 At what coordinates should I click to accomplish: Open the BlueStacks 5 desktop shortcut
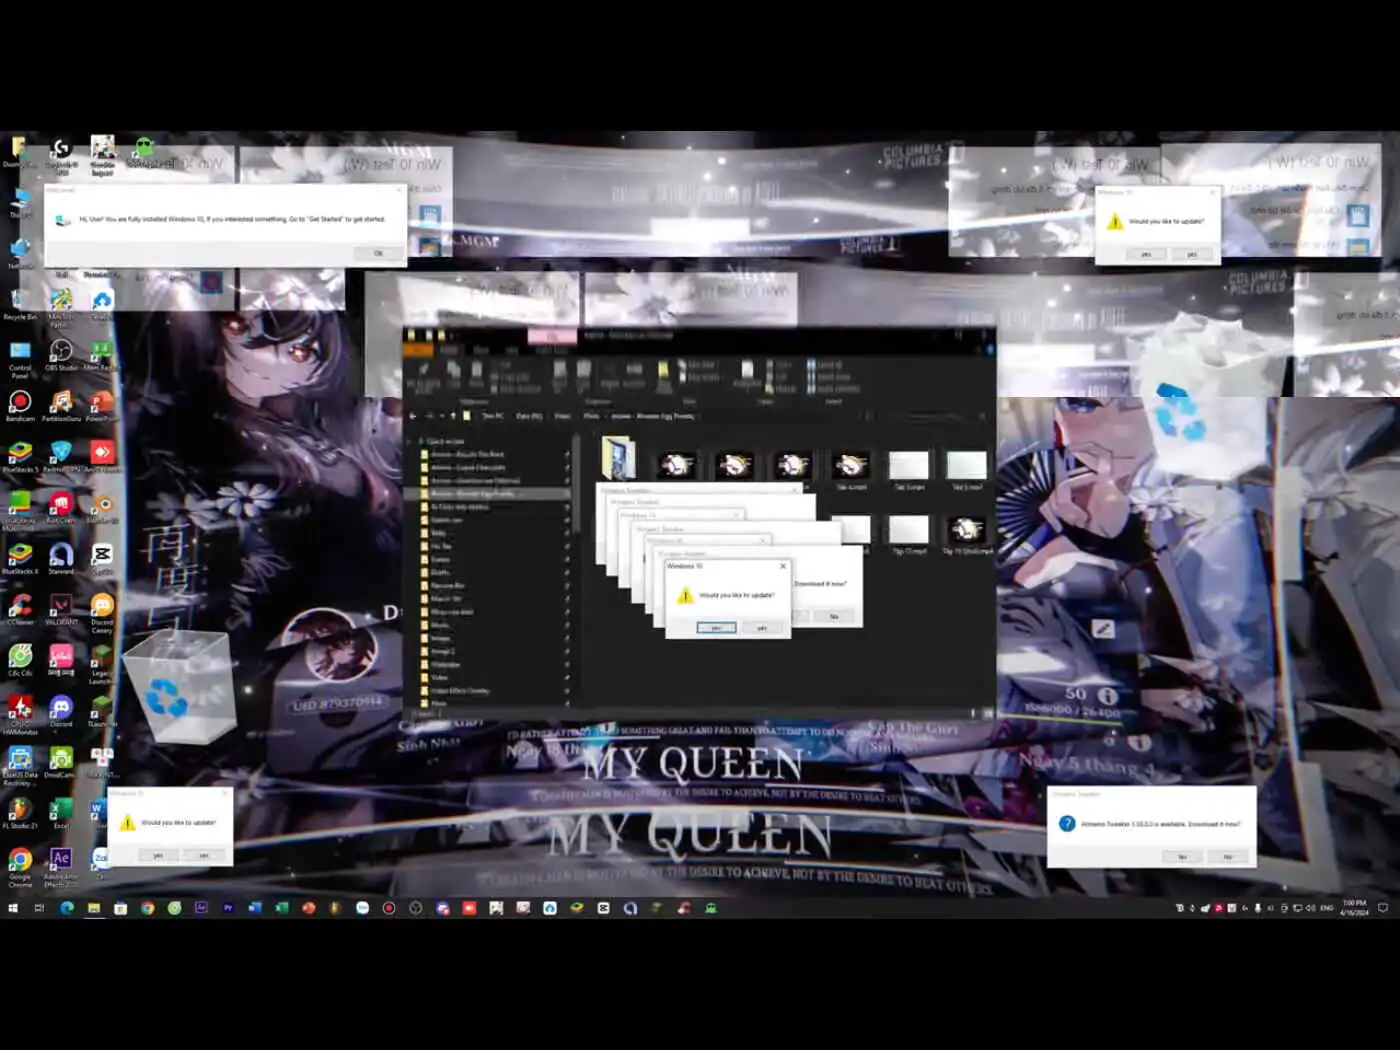click(x=20, y=456)
